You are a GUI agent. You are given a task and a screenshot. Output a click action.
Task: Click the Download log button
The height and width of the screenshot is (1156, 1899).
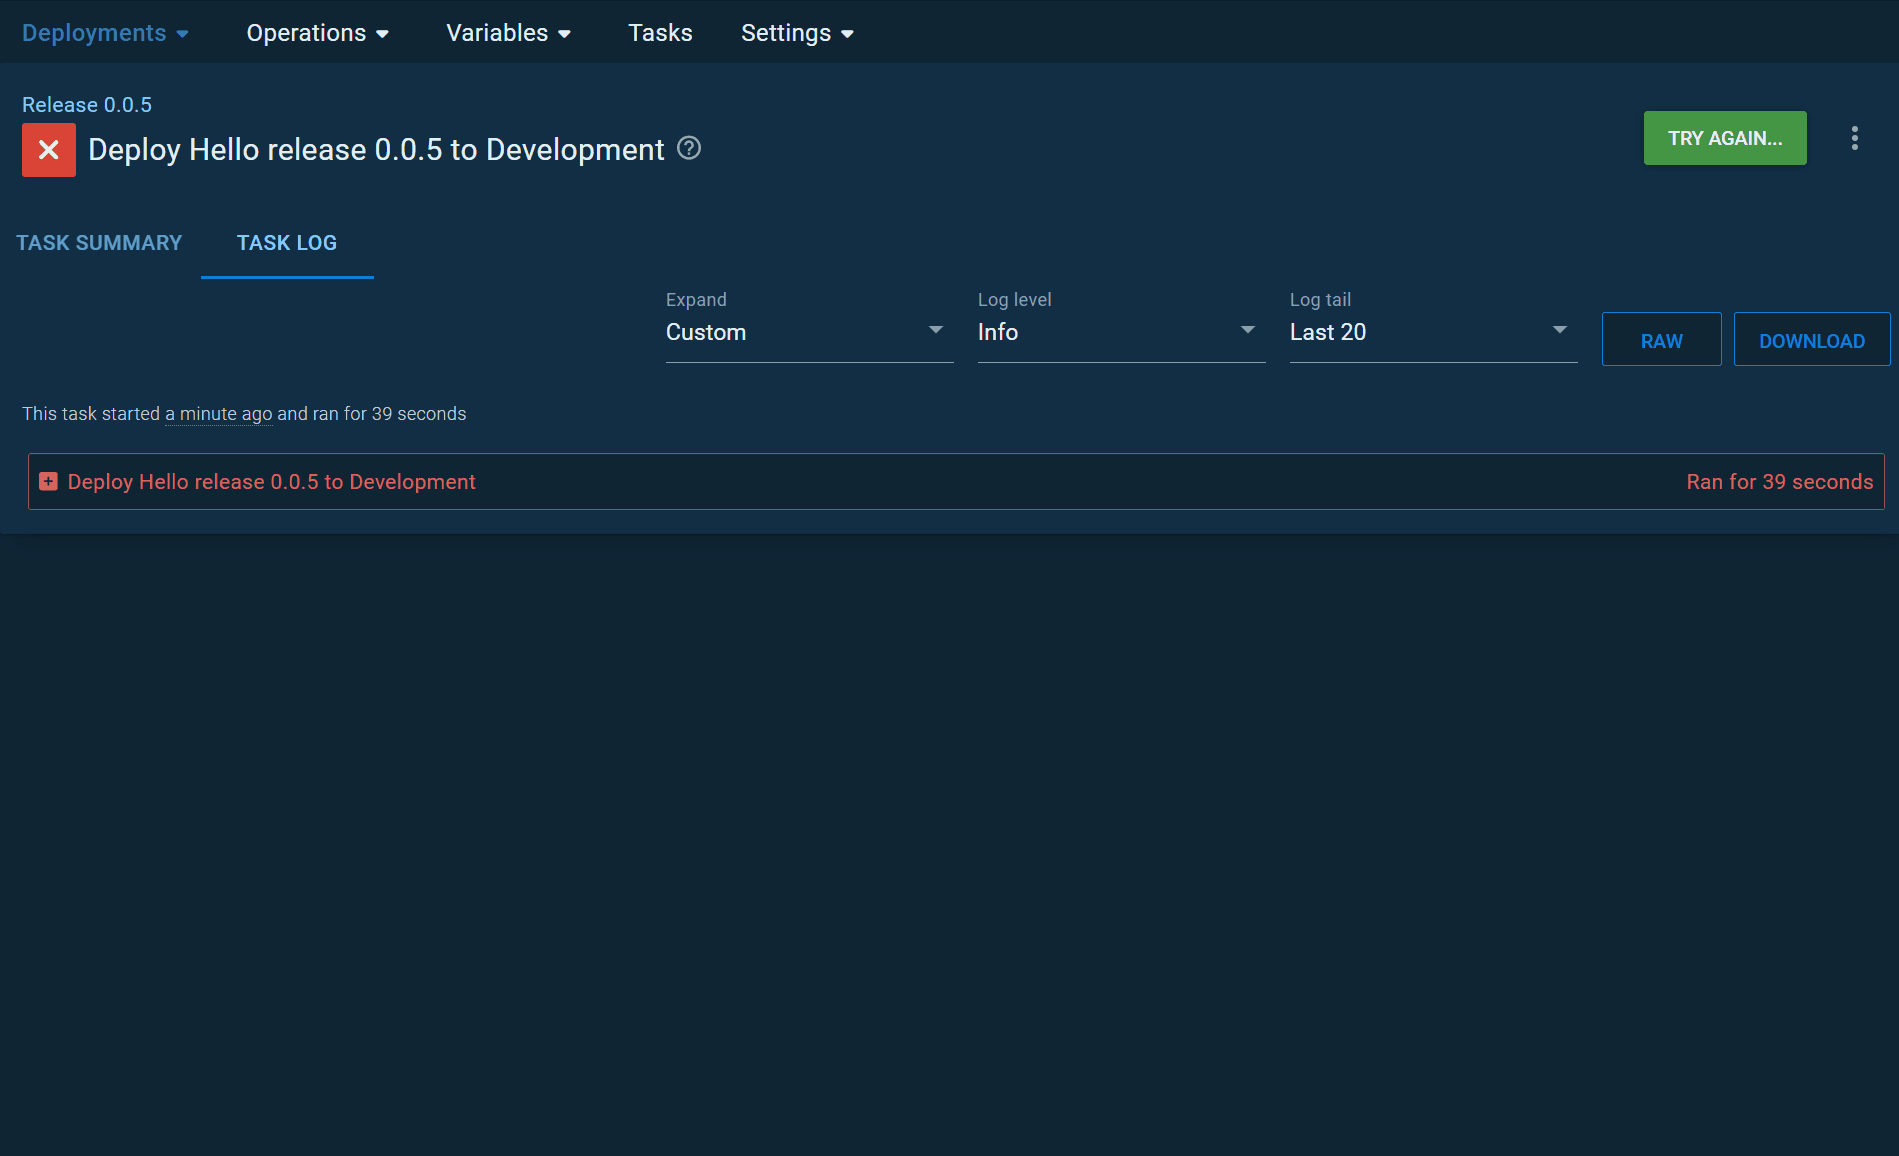[1811, 339]
